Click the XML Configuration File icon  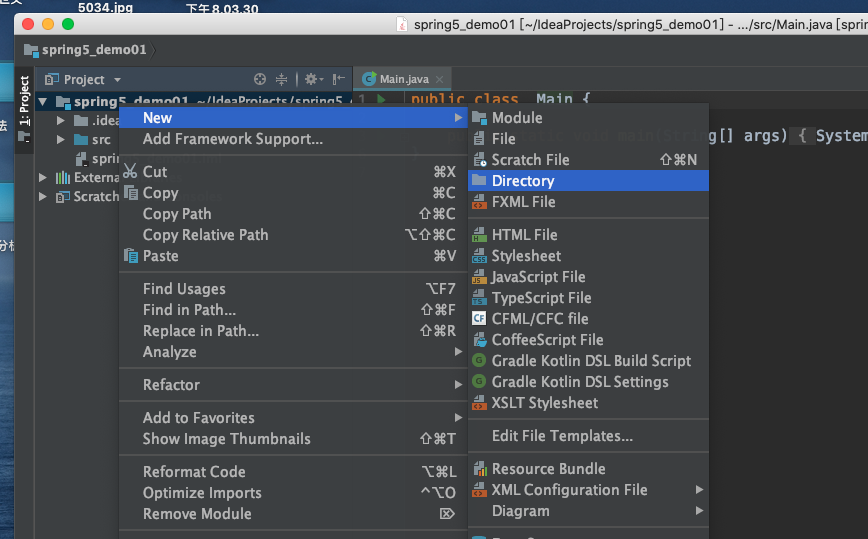point(479,490)
